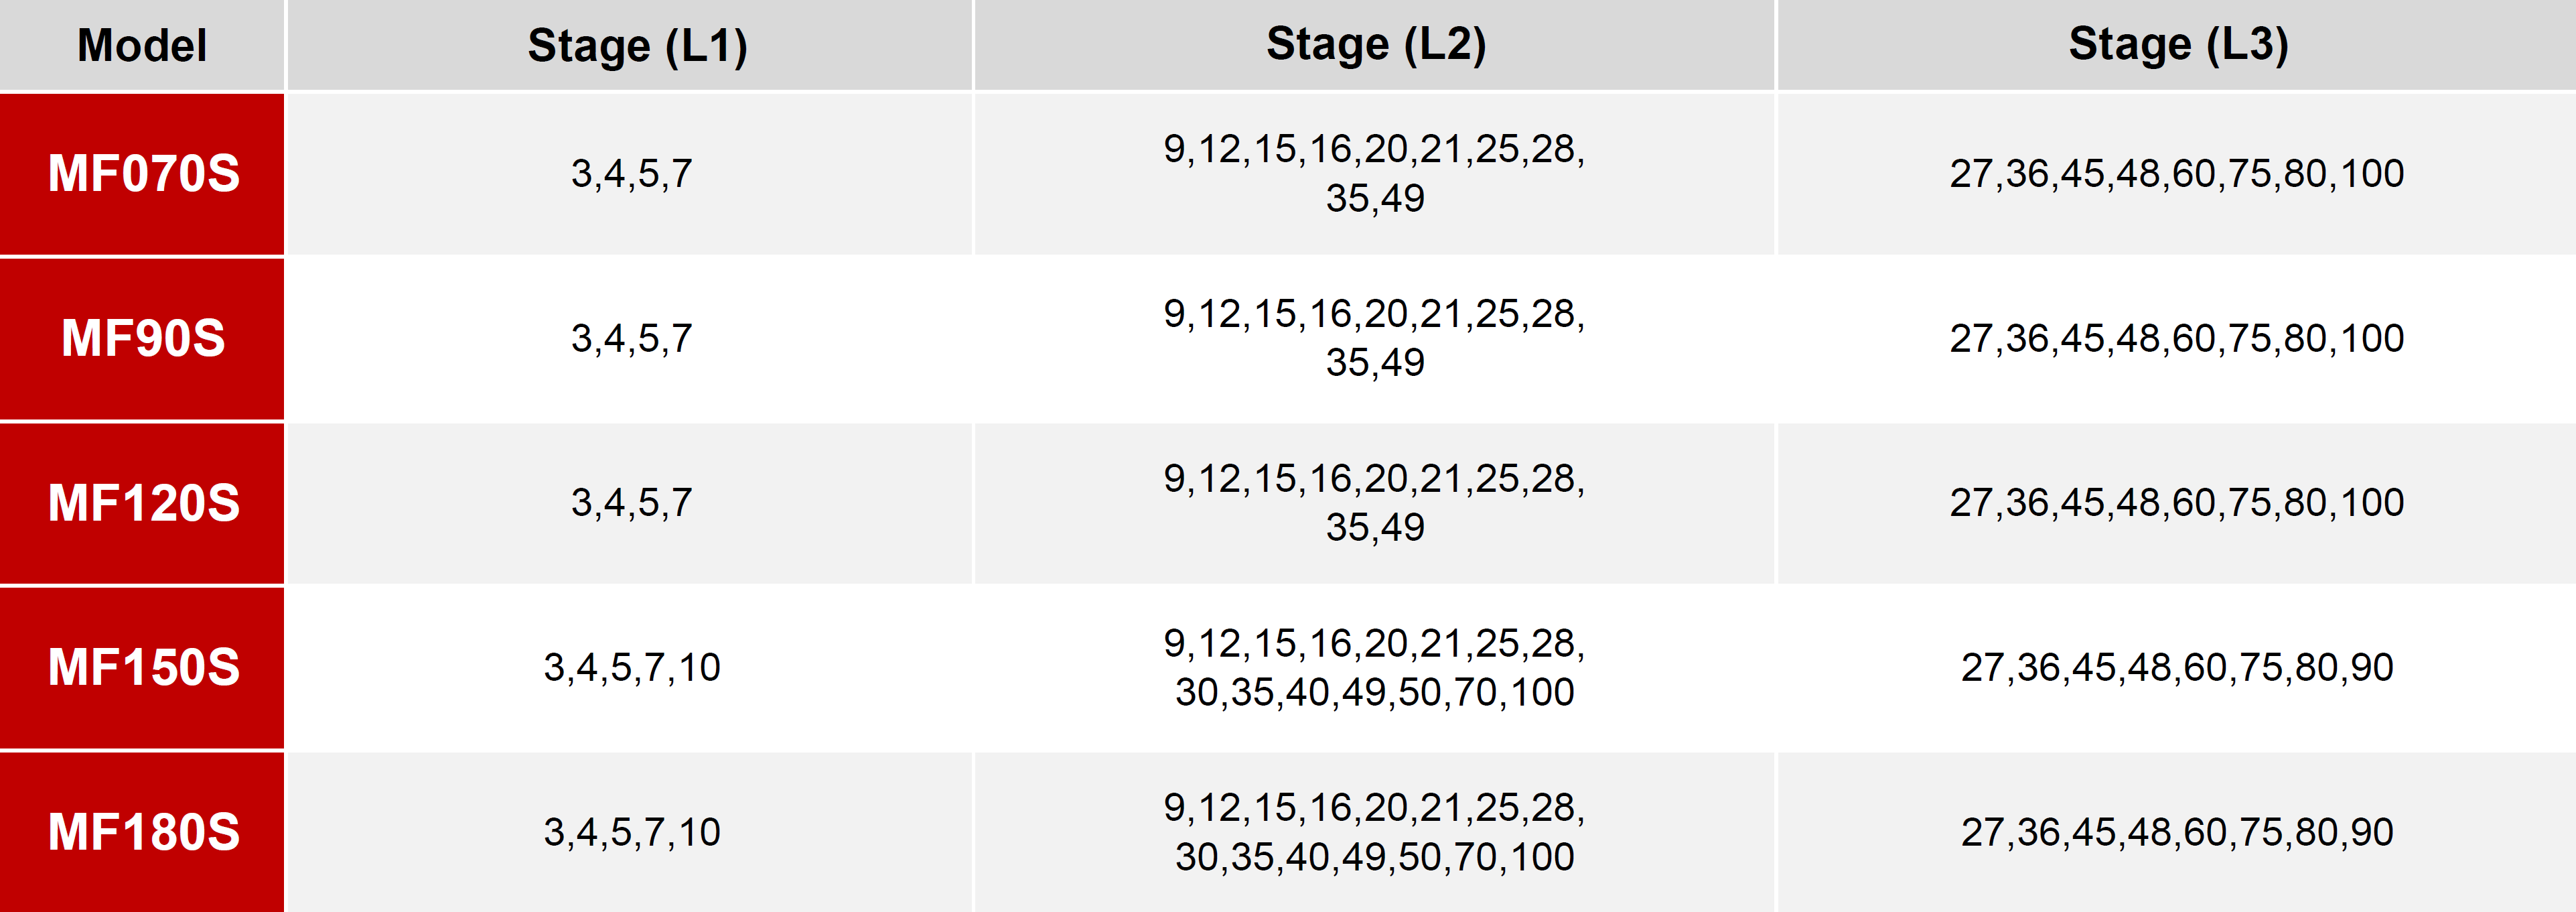Click MF90S Stage L2 ratios cell

point(1375,339)
